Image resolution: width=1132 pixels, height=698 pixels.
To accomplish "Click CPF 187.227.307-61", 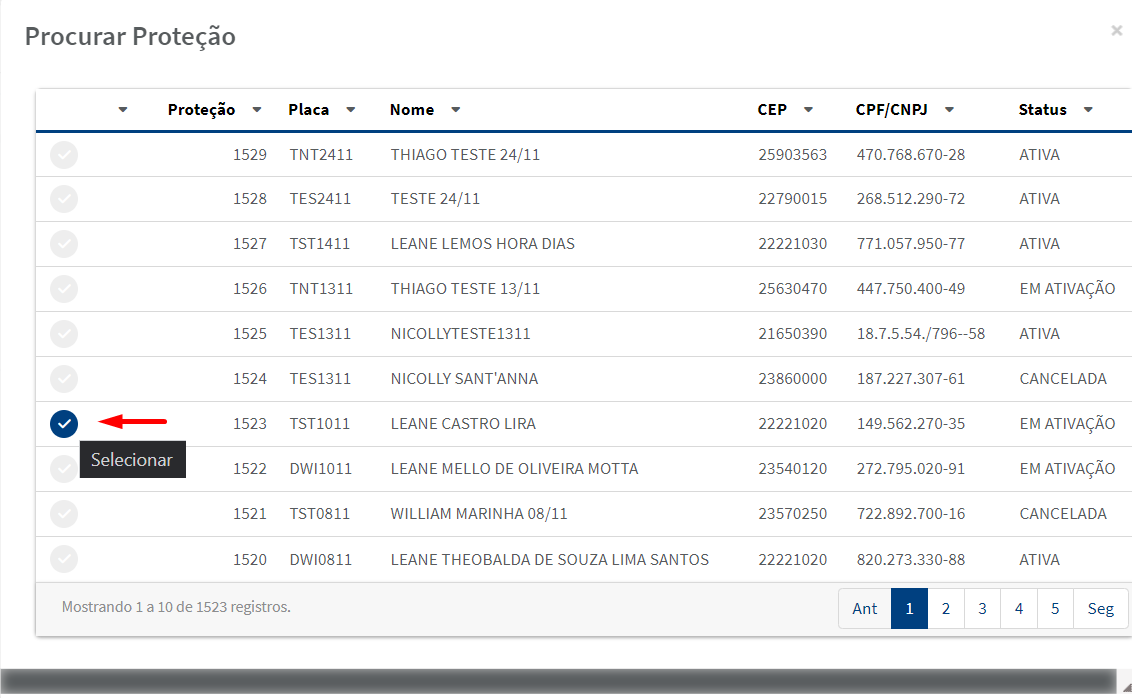I will pyautogui.click(x=910, y=379).
